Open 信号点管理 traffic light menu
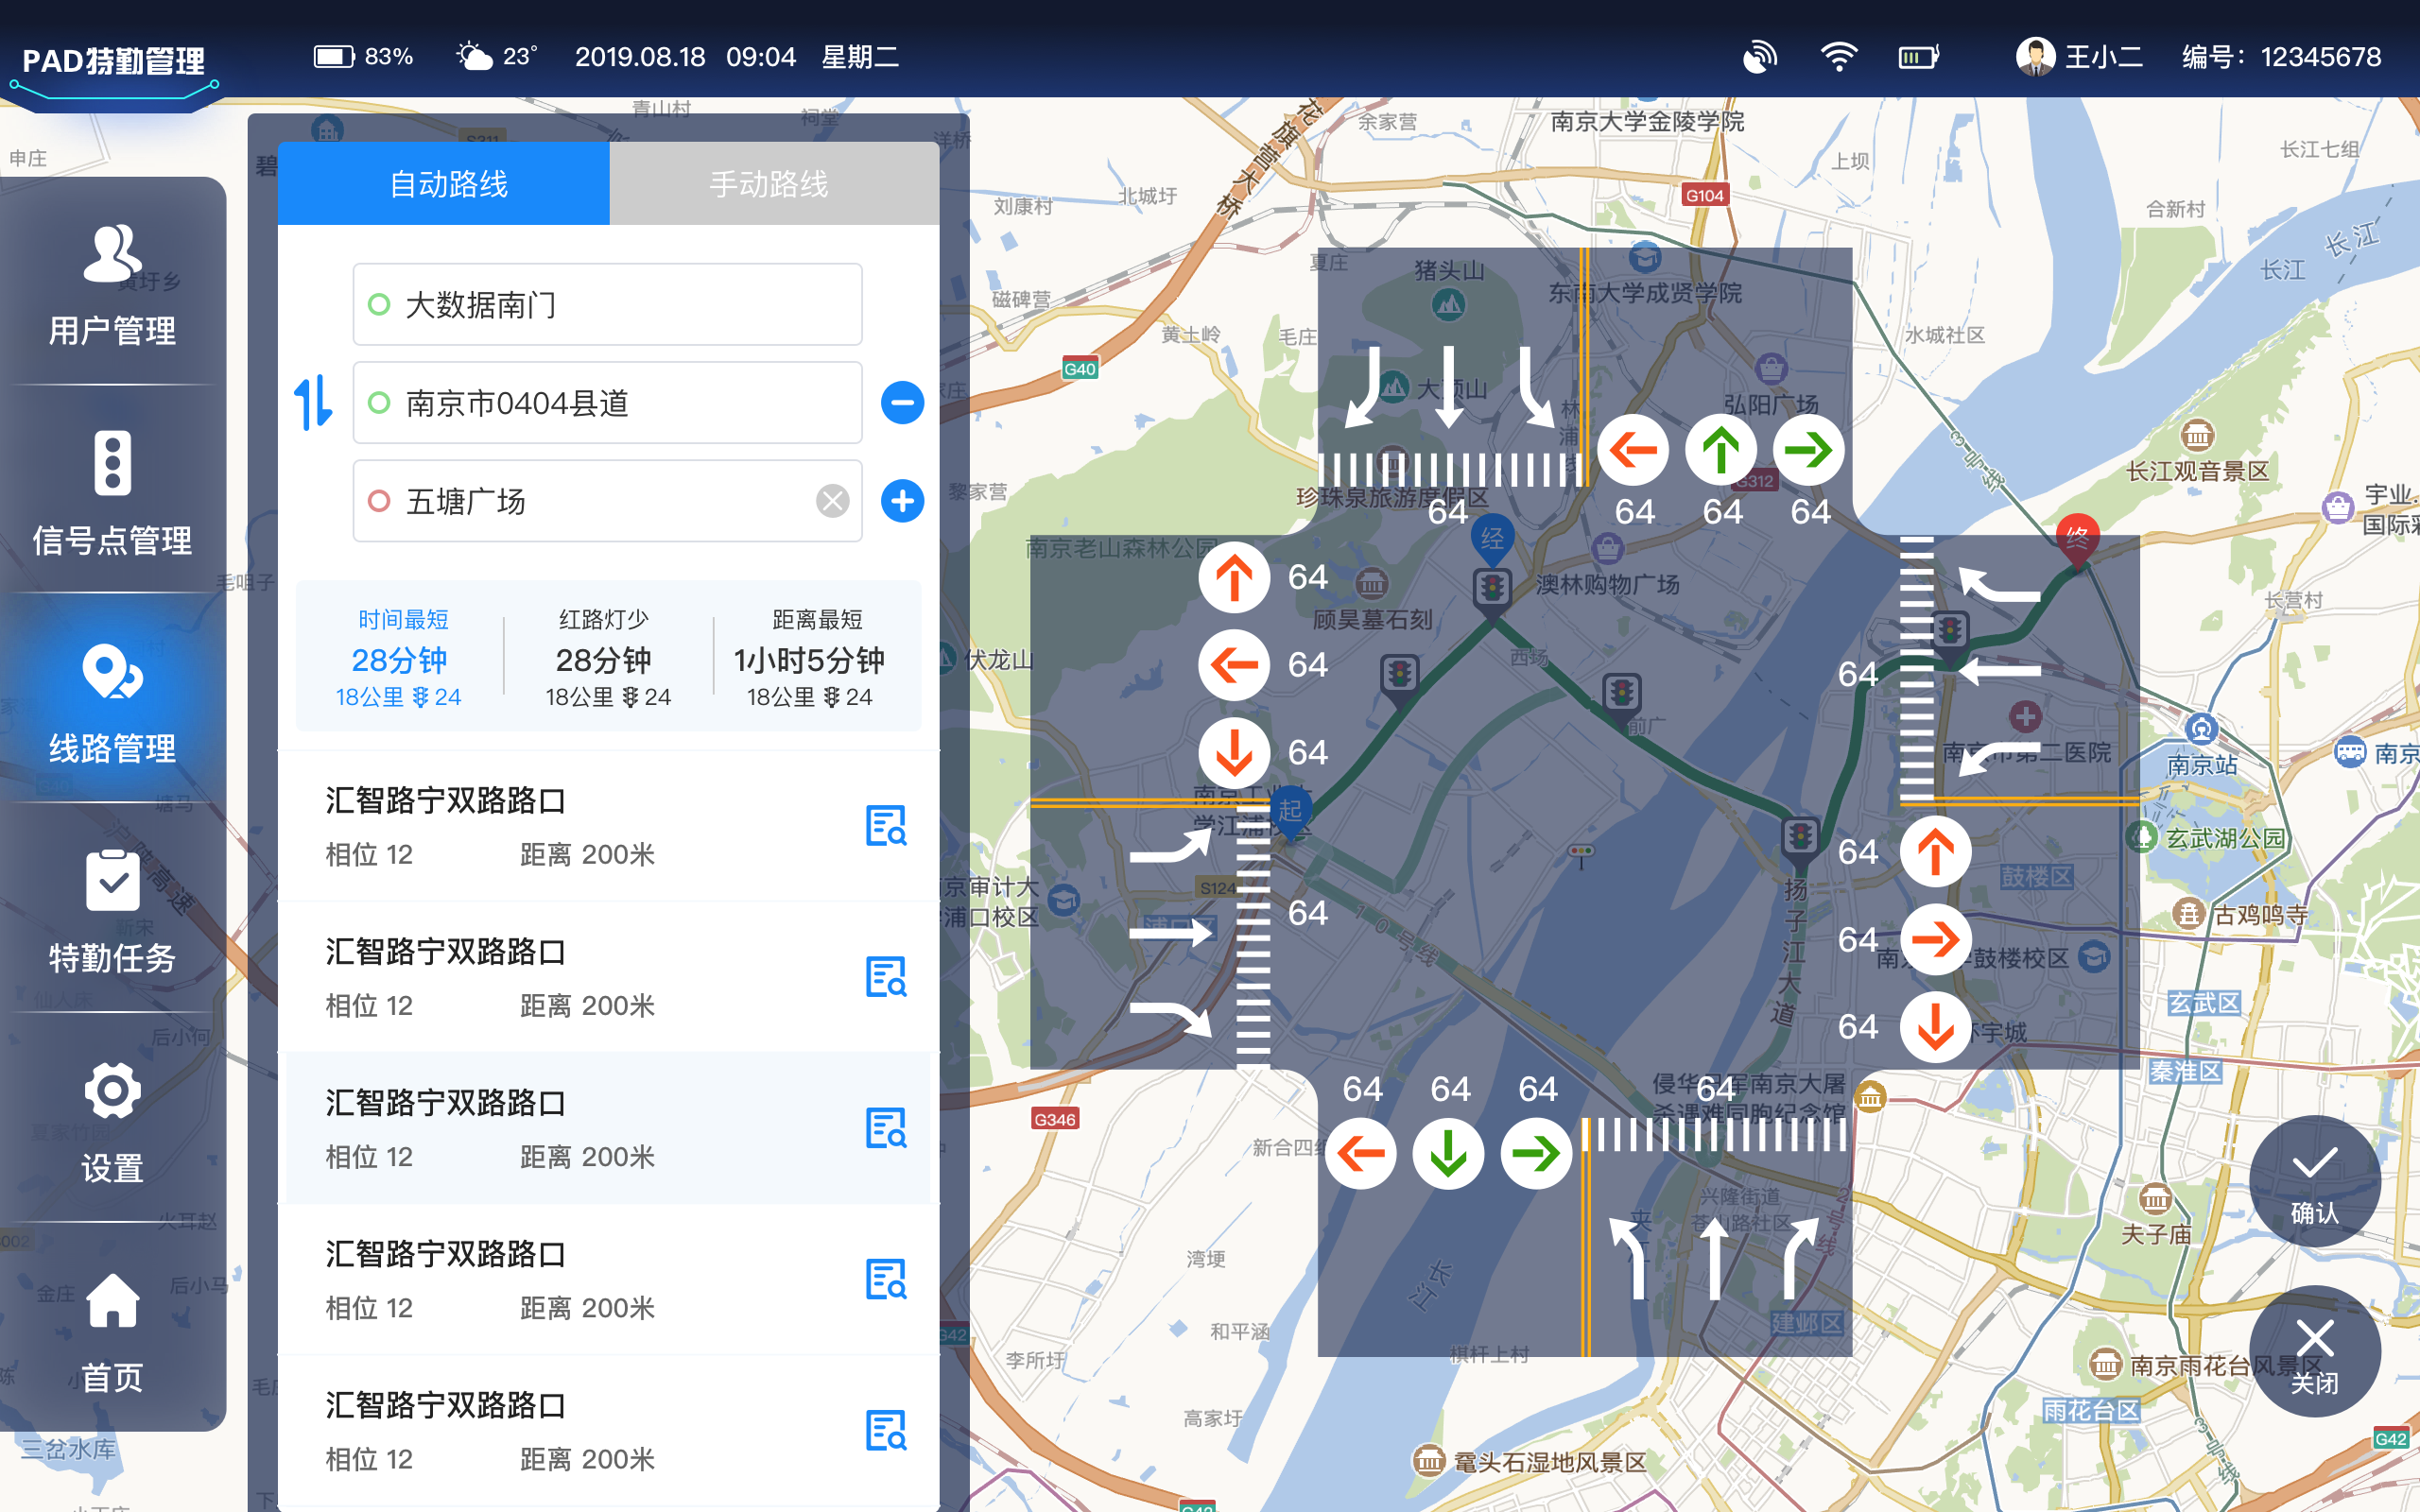 [112, 493]
